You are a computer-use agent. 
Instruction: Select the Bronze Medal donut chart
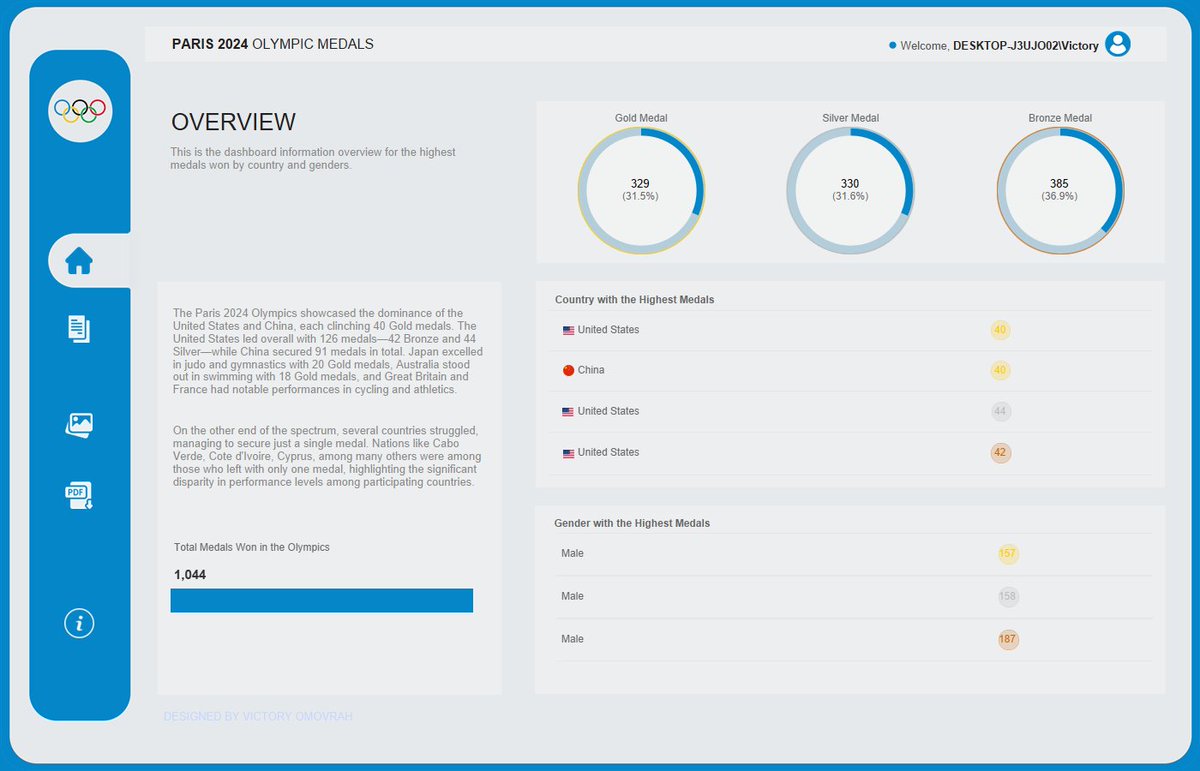click(1060, 191)
